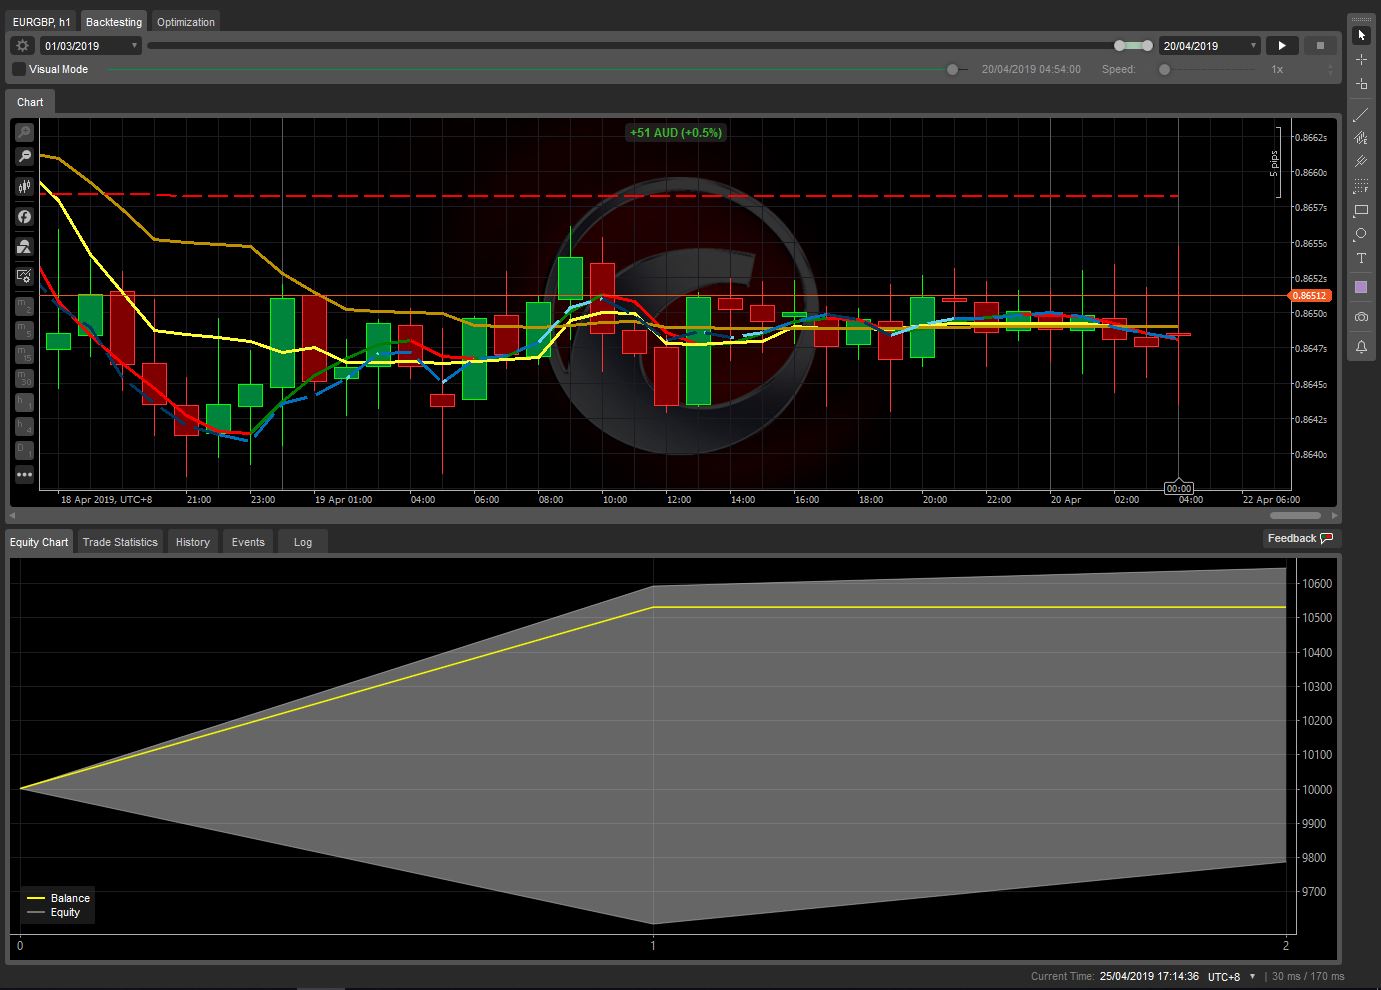Click the visual mode progress slider handle
The height and width of the screenshot is (990, 1381).
[952, 69]
